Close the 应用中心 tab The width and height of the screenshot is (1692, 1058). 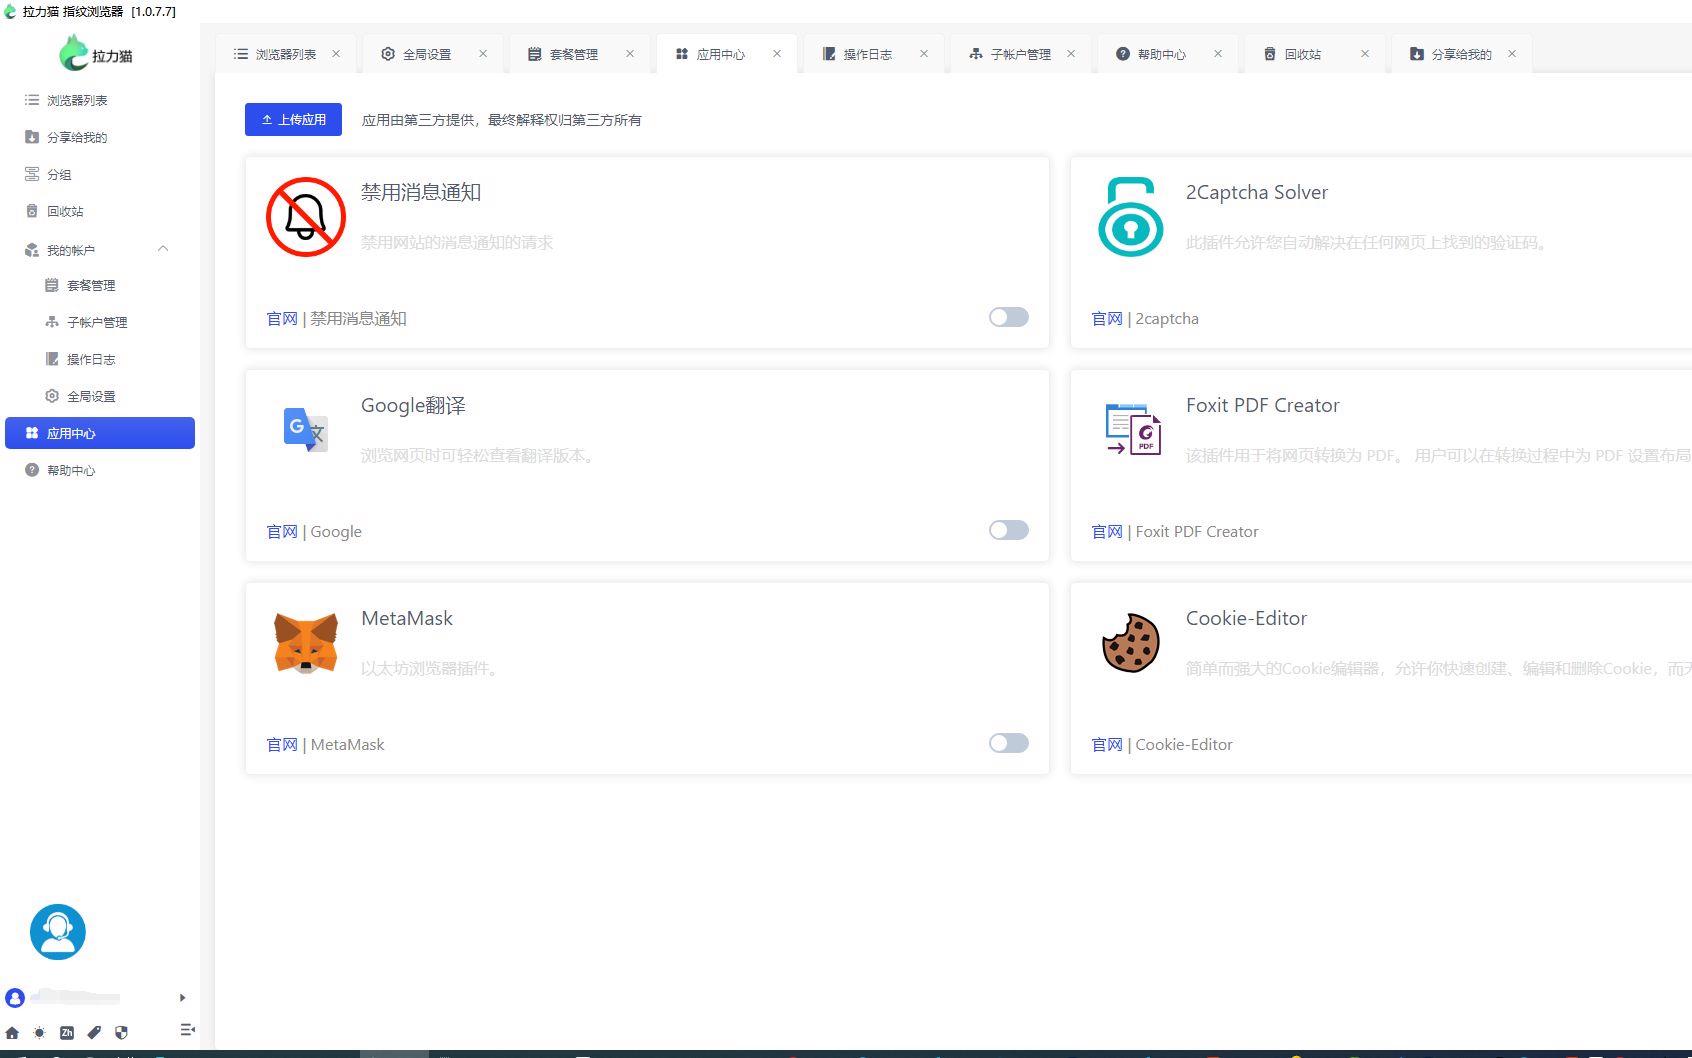pos(777,54)
